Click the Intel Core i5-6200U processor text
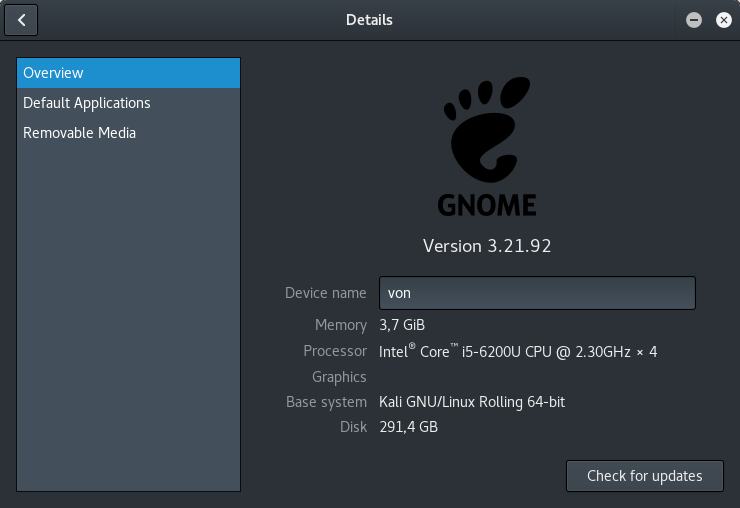This screenshot has width=740, height=508. click(518, 351)
